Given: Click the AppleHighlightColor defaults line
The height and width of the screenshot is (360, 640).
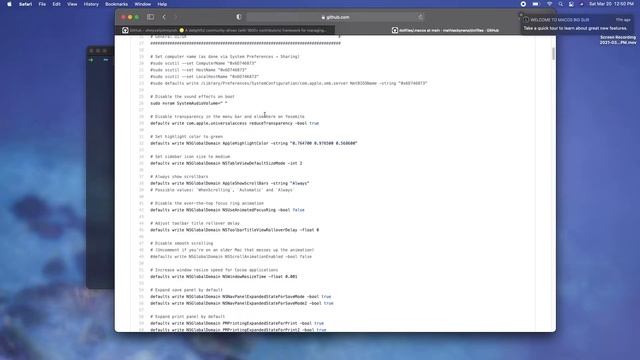Looking at the screenshot, I should point(253,143).
